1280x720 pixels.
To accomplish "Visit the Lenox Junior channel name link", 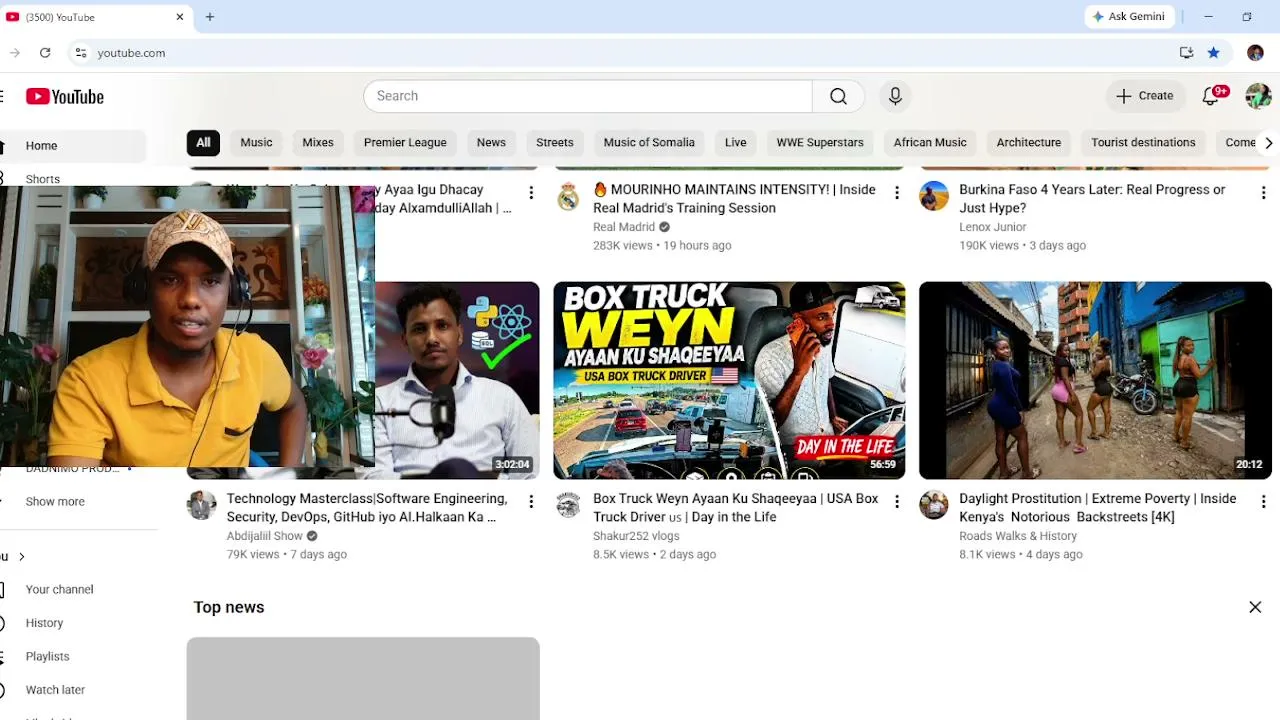I will point(993,227).
